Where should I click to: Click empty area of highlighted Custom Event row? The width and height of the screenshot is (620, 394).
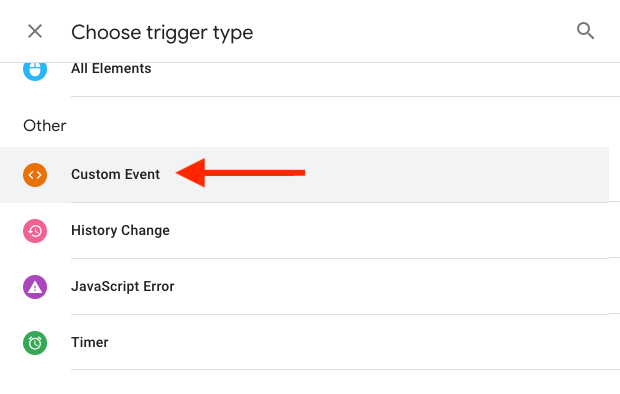pos(455,175)
